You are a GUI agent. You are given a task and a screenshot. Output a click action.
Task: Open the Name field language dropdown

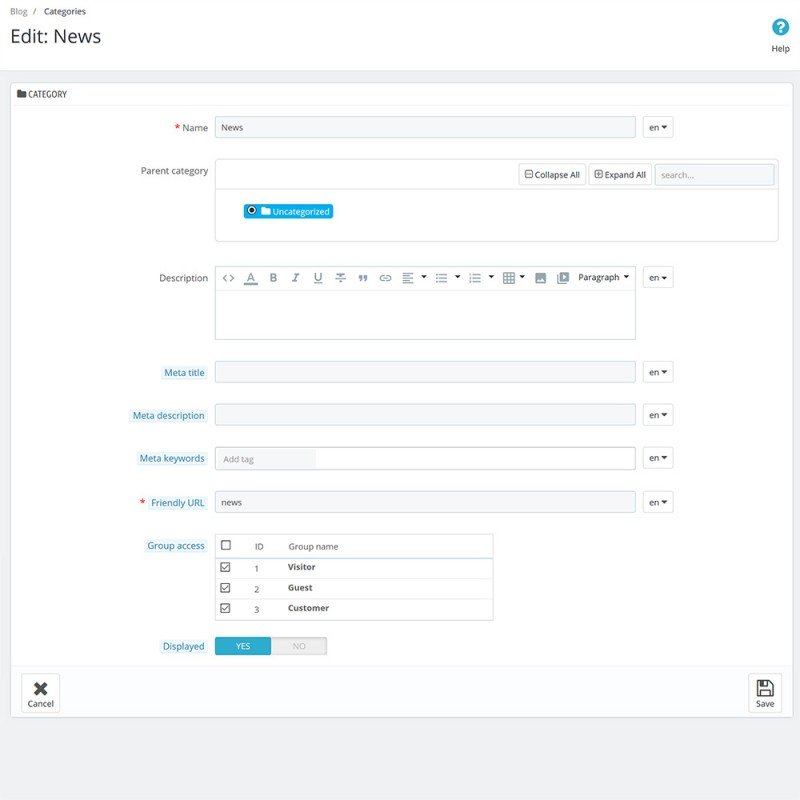pos(658,127)
